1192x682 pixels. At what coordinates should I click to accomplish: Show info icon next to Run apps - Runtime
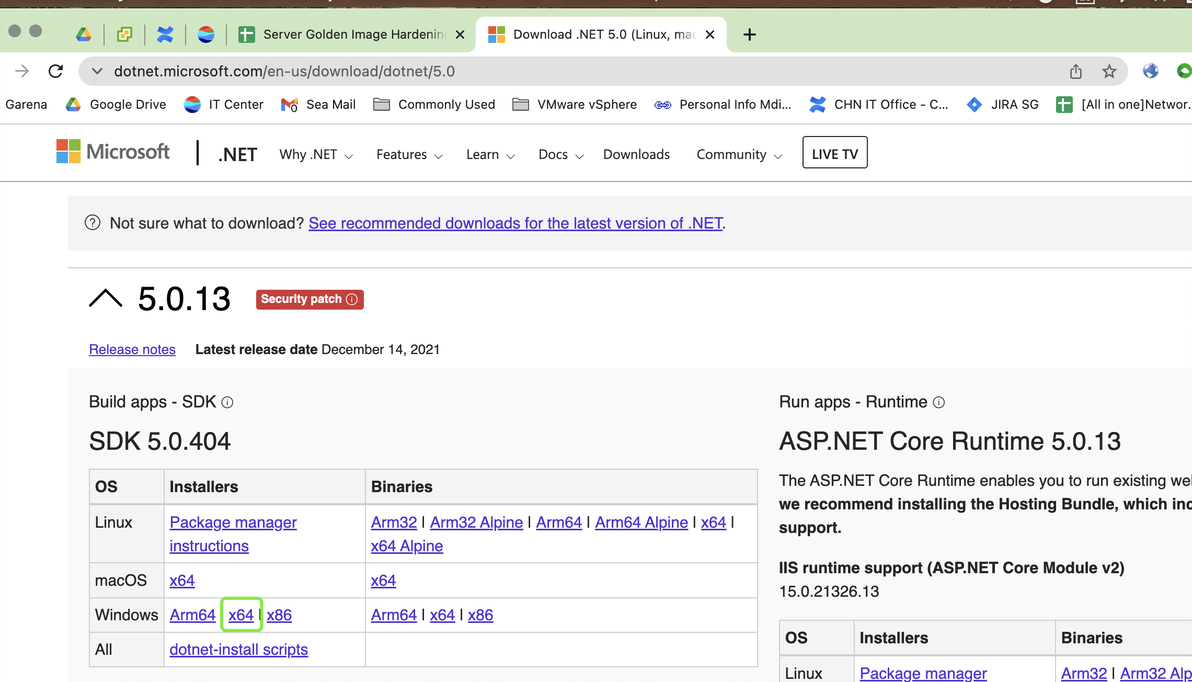pos(939,402)
